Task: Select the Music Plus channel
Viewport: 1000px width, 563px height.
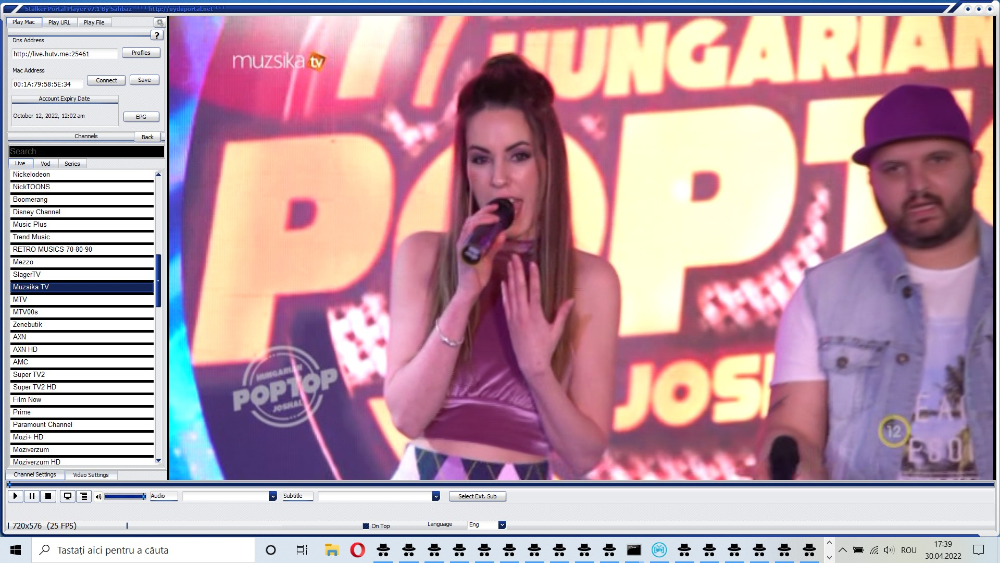Action: click(x=82, y=224)
